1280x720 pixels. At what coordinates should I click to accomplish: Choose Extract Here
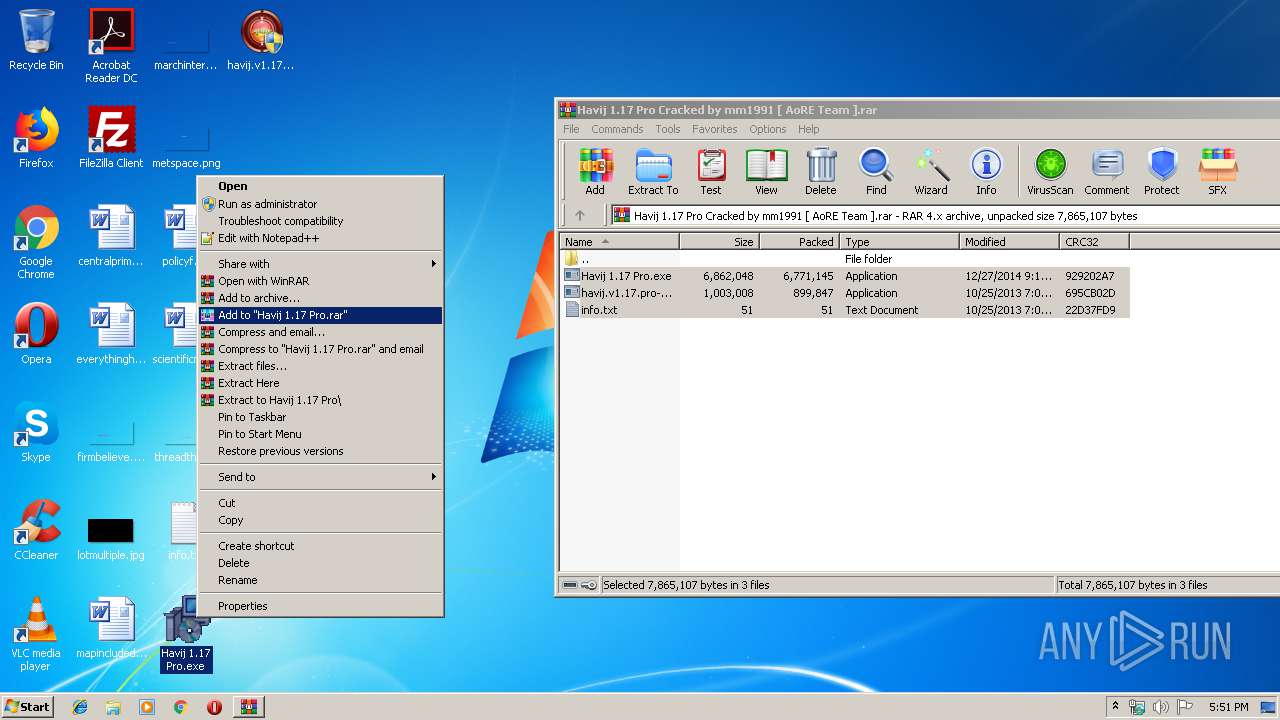[320, 383]
